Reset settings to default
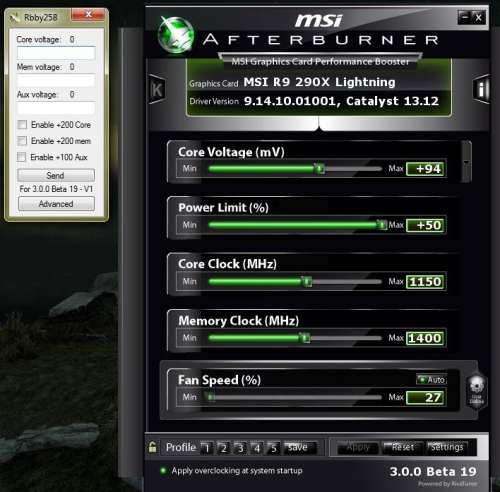Viewport: 500px width, 492px height. point(403,447)
